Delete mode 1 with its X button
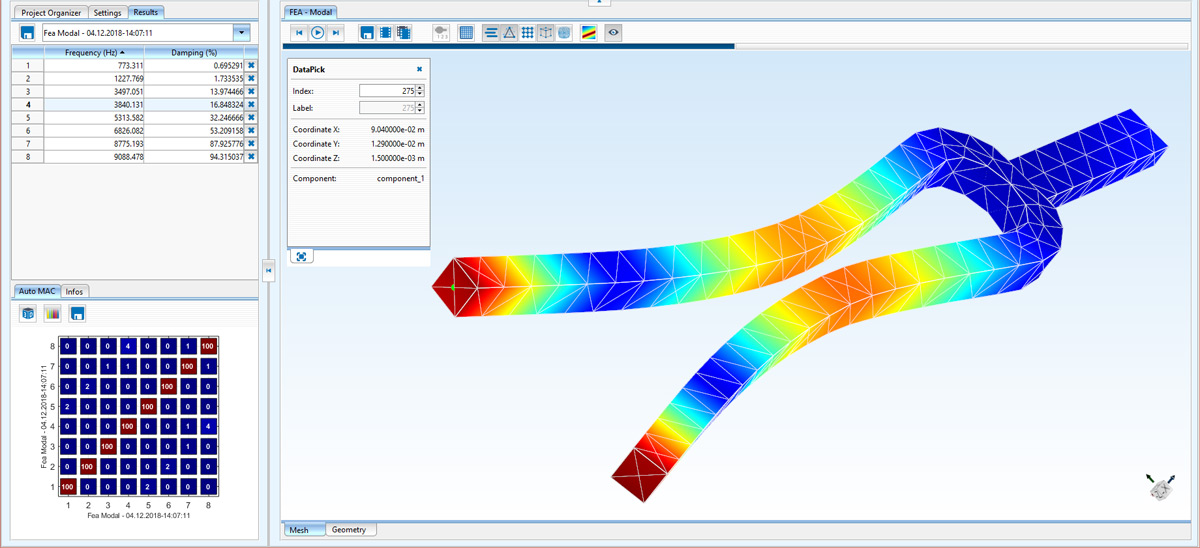 tap(251, 65)
